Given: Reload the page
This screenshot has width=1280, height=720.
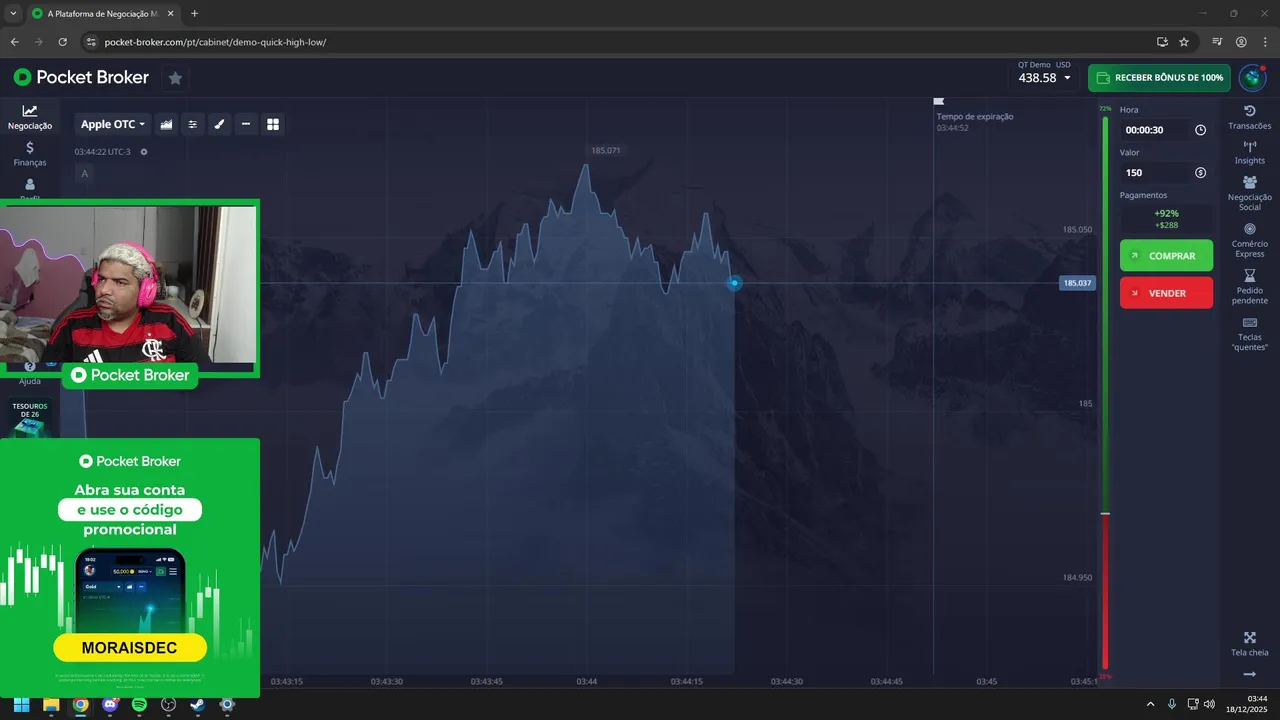Looking at the screenshot, I should (62, 42).
